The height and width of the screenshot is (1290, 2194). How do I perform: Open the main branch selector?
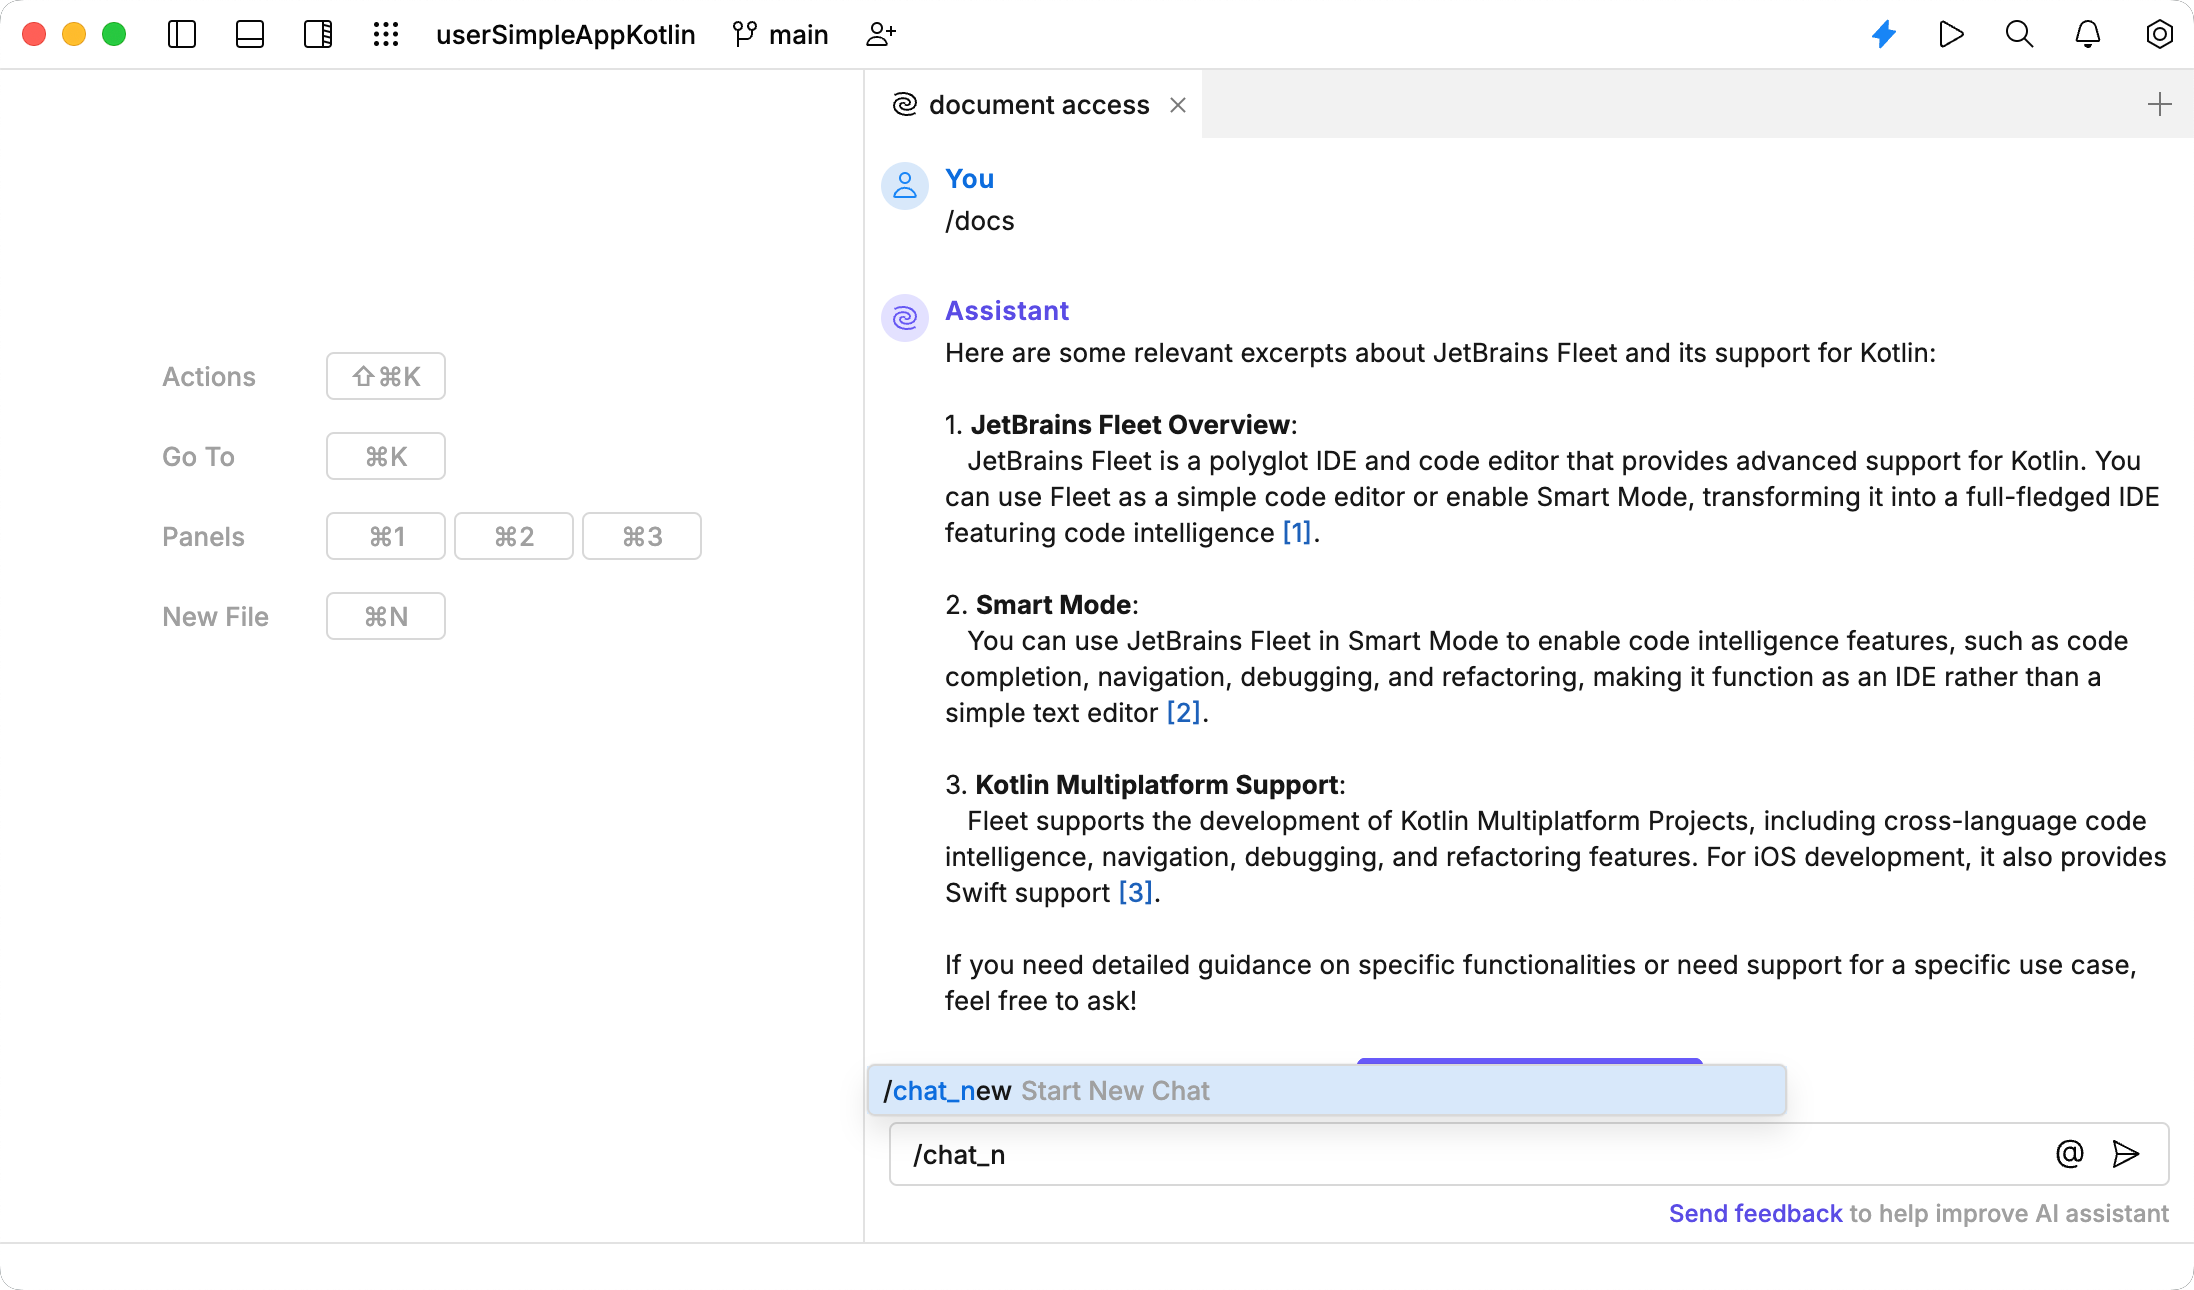[x=780, y=35]
